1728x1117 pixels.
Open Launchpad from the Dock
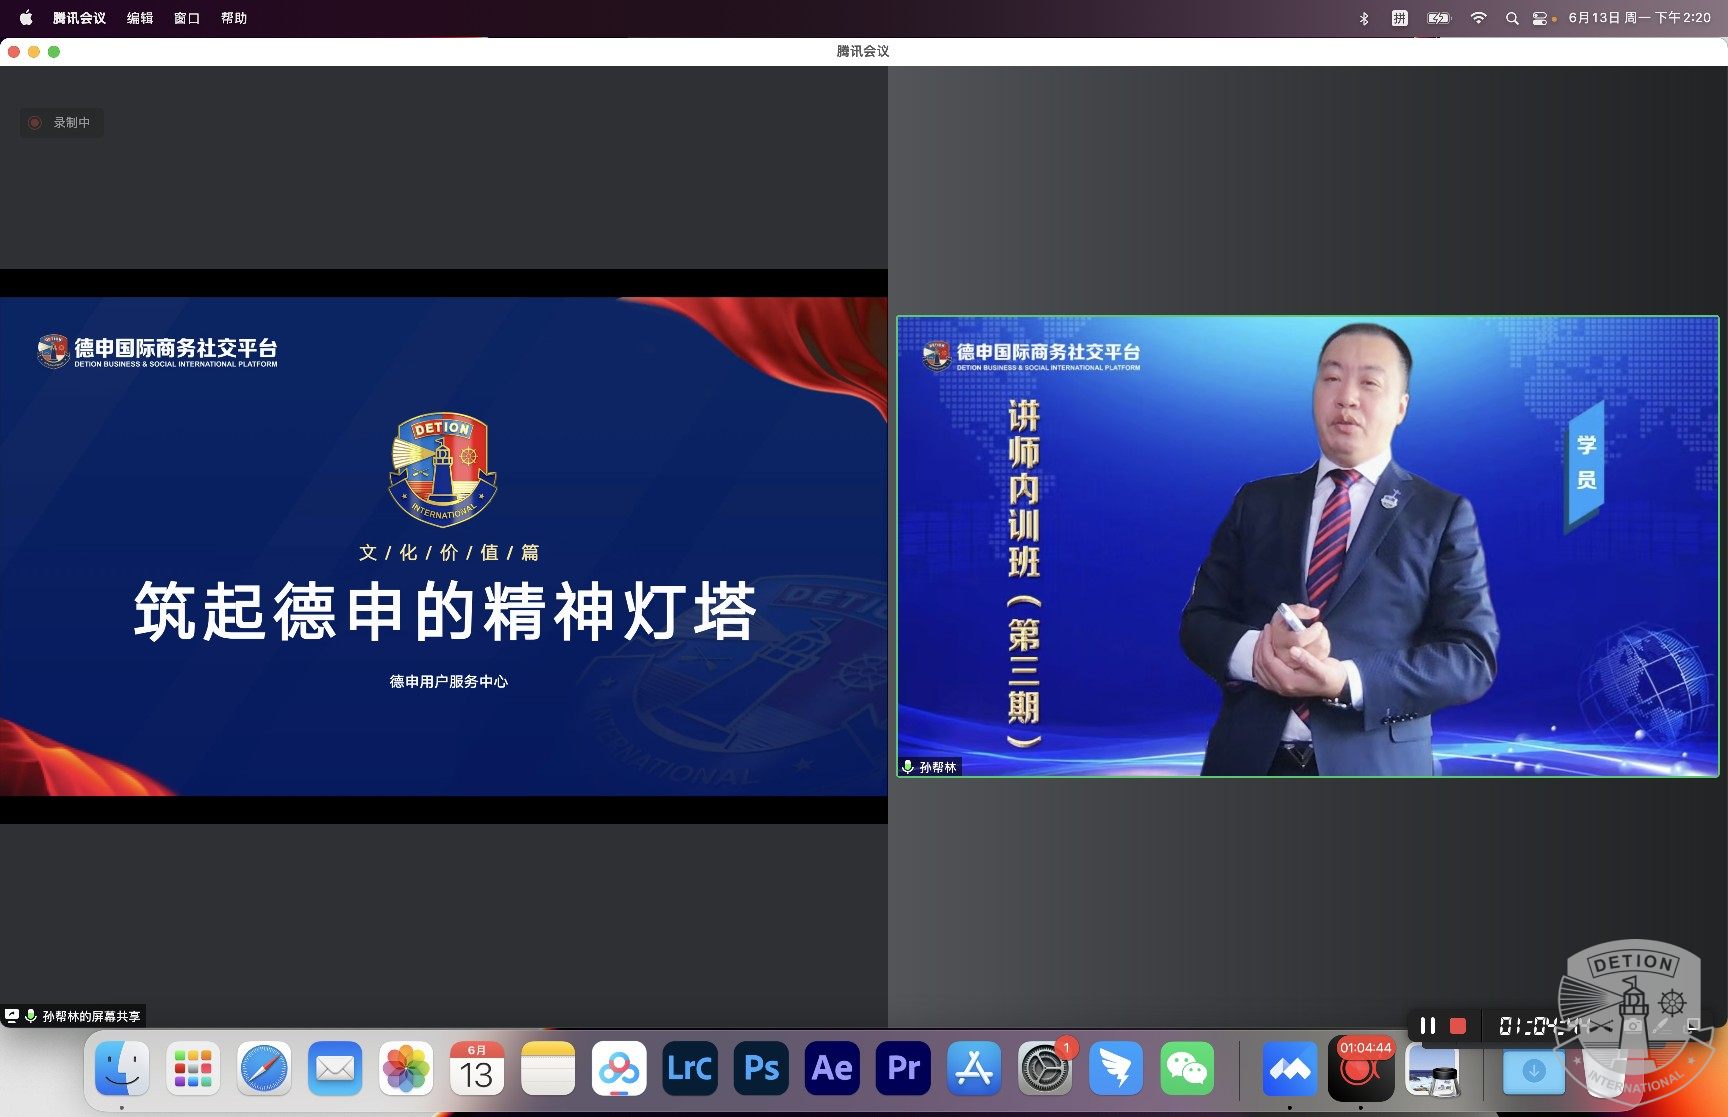click(193, 1069)
